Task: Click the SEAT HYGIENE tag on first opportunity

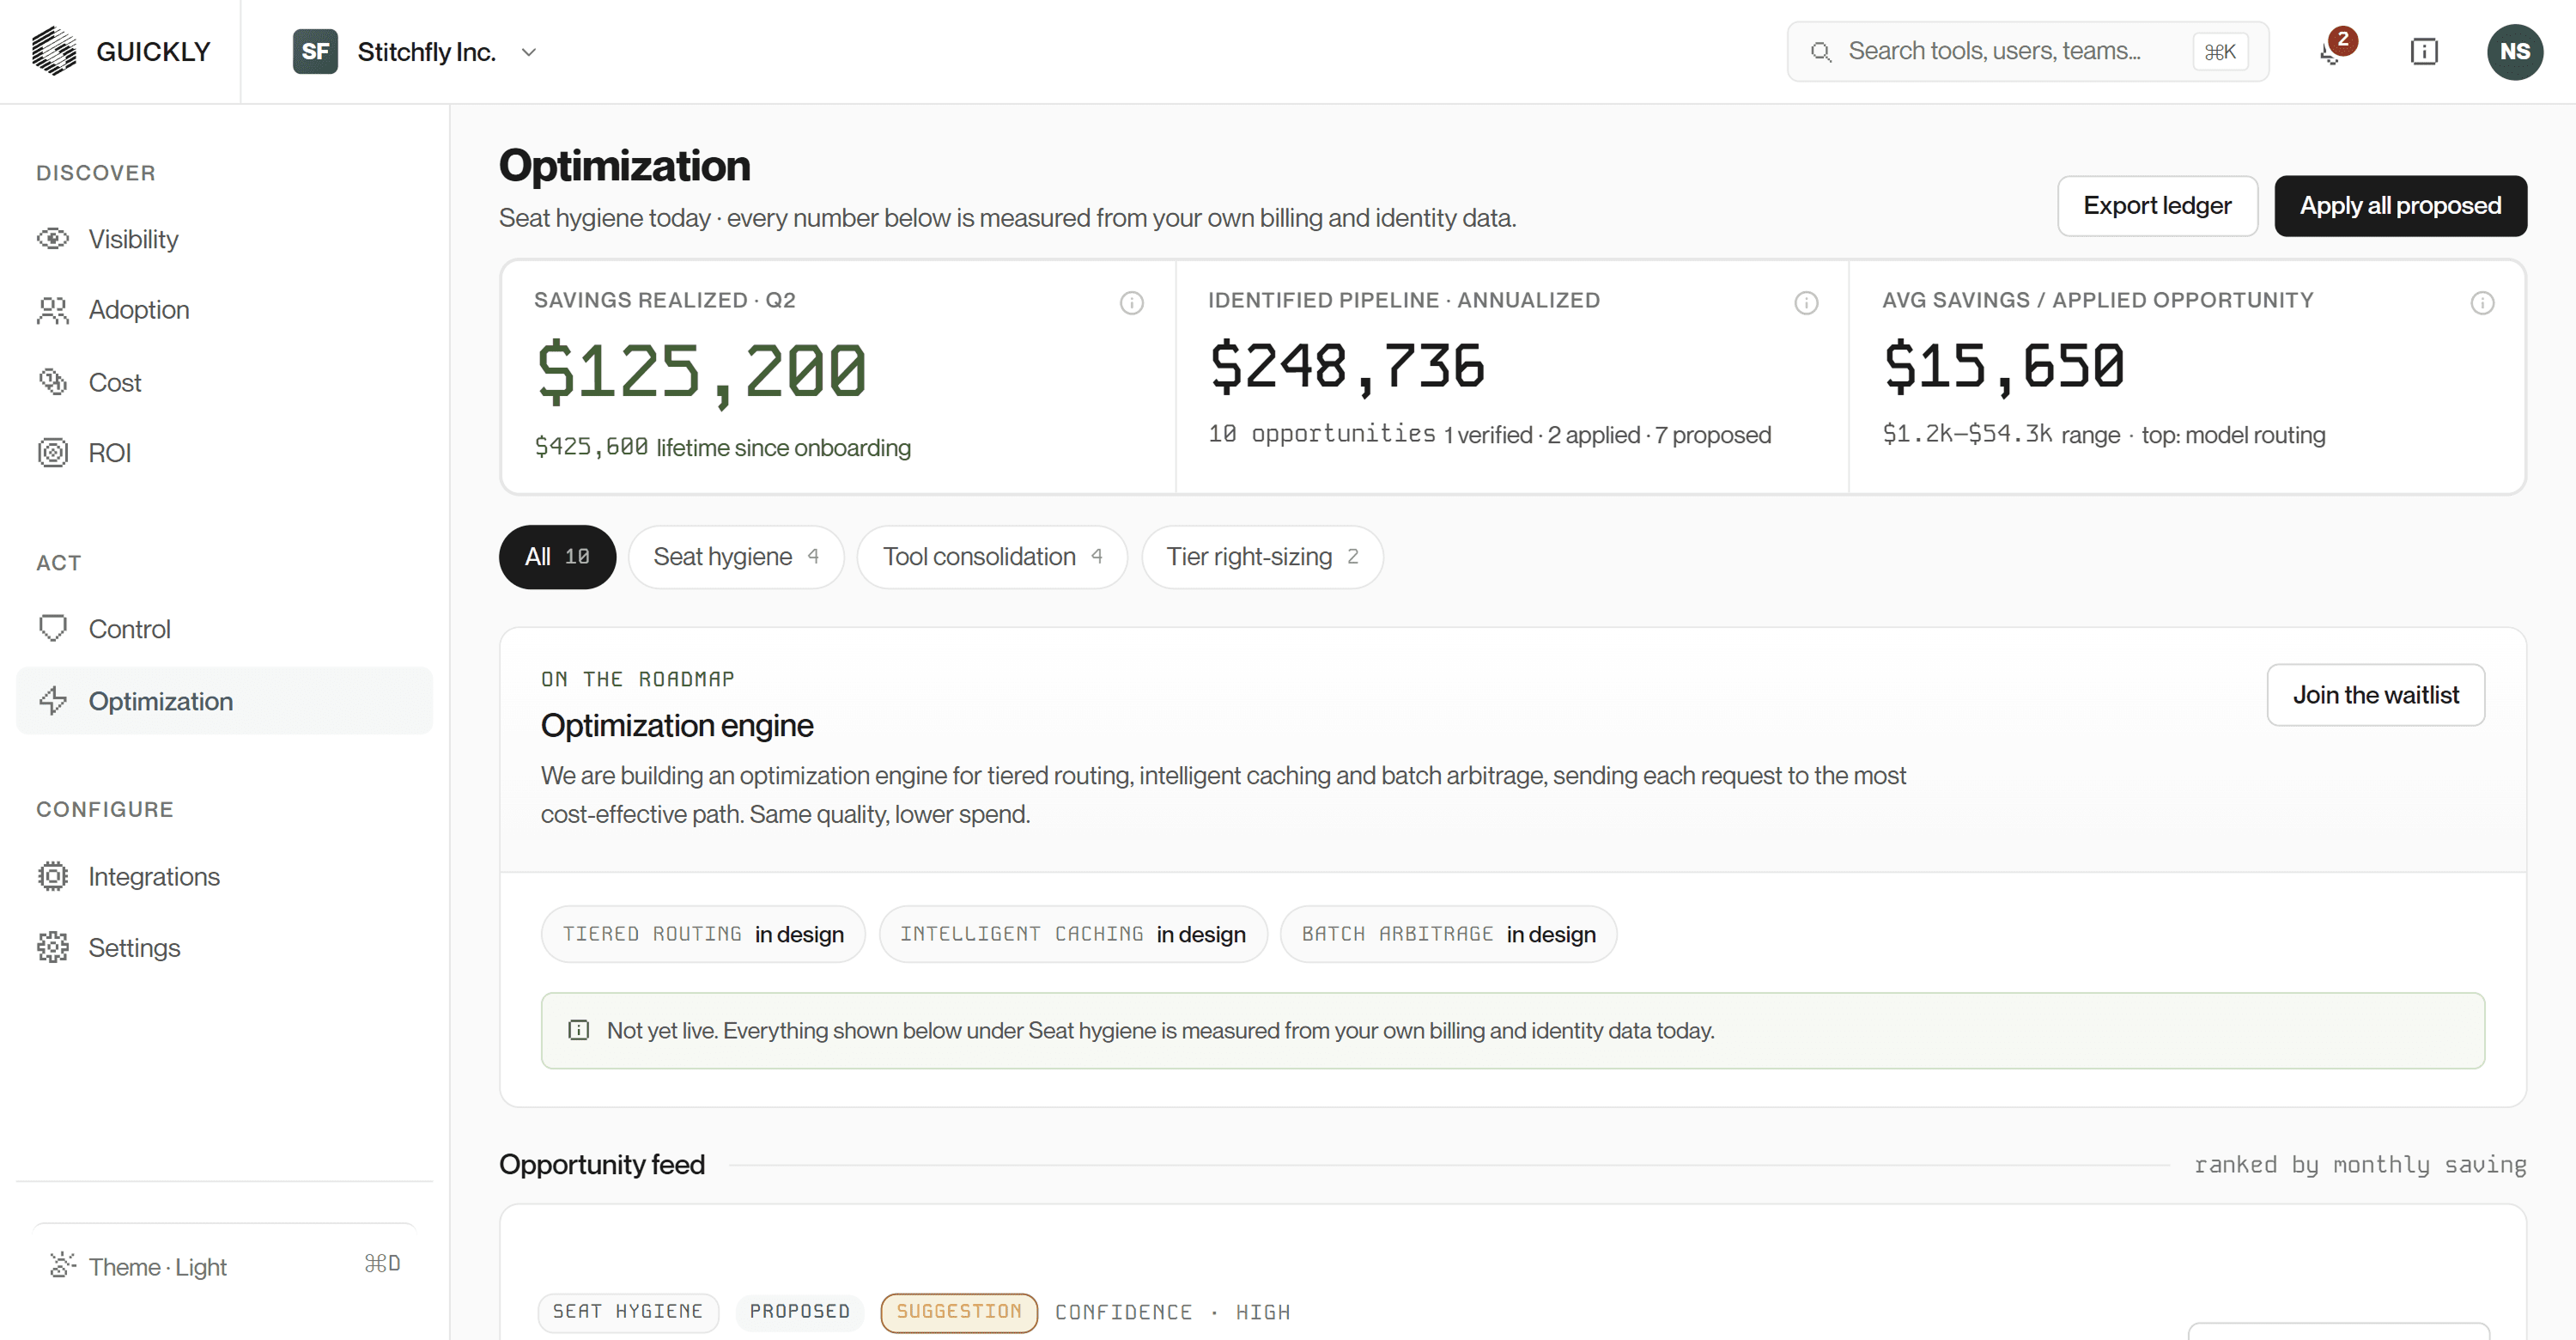Action: 628,1312
